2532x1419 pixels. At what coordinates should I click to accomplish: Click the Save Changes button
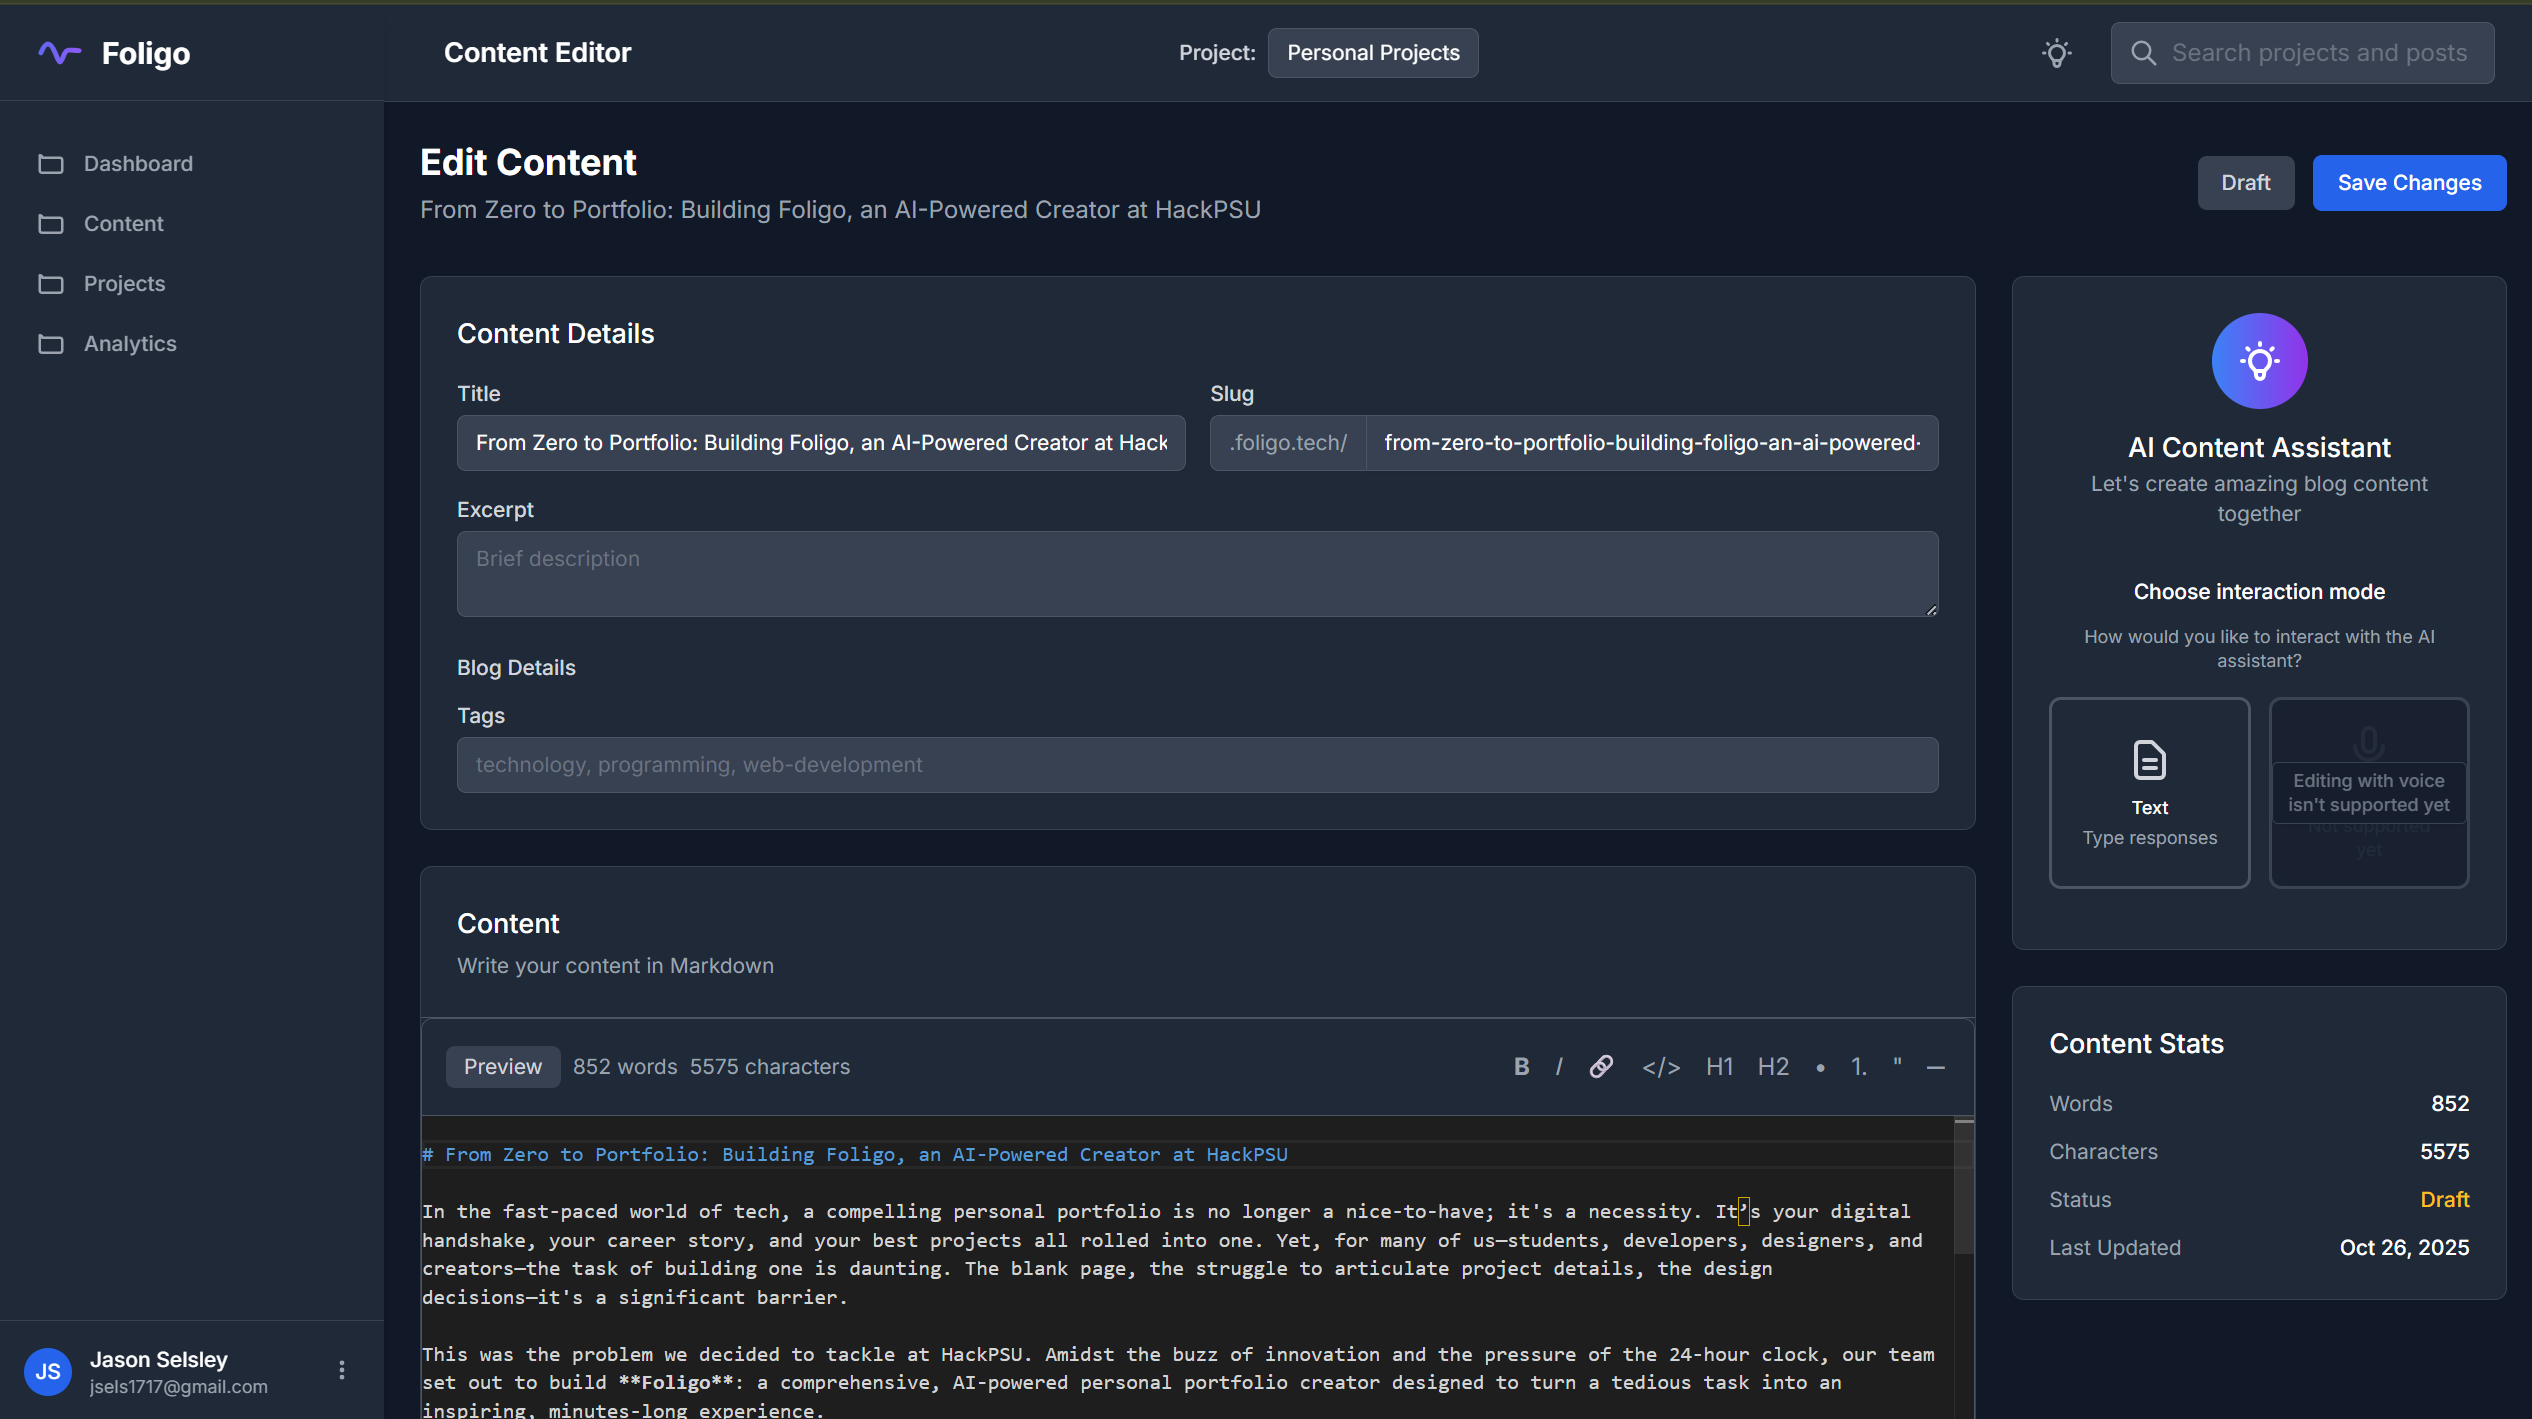pos(2408,183)
